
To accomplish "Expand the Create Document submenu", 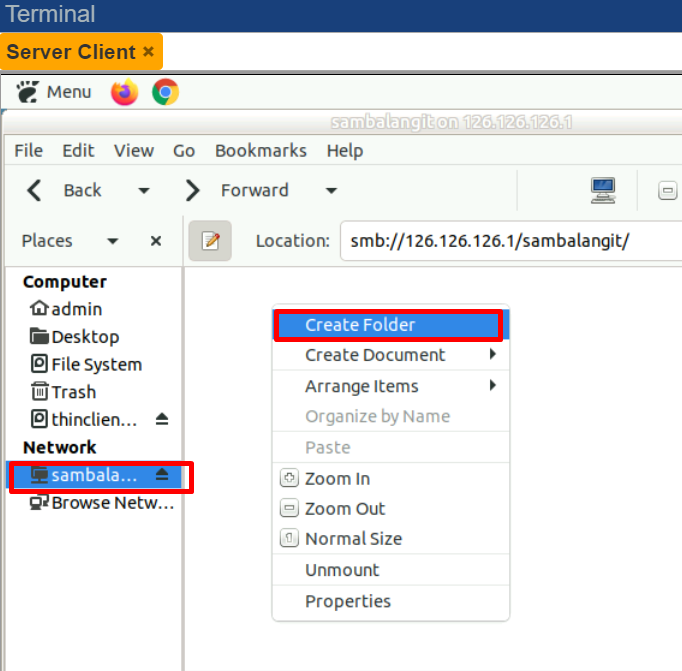I will pos(391,355).
